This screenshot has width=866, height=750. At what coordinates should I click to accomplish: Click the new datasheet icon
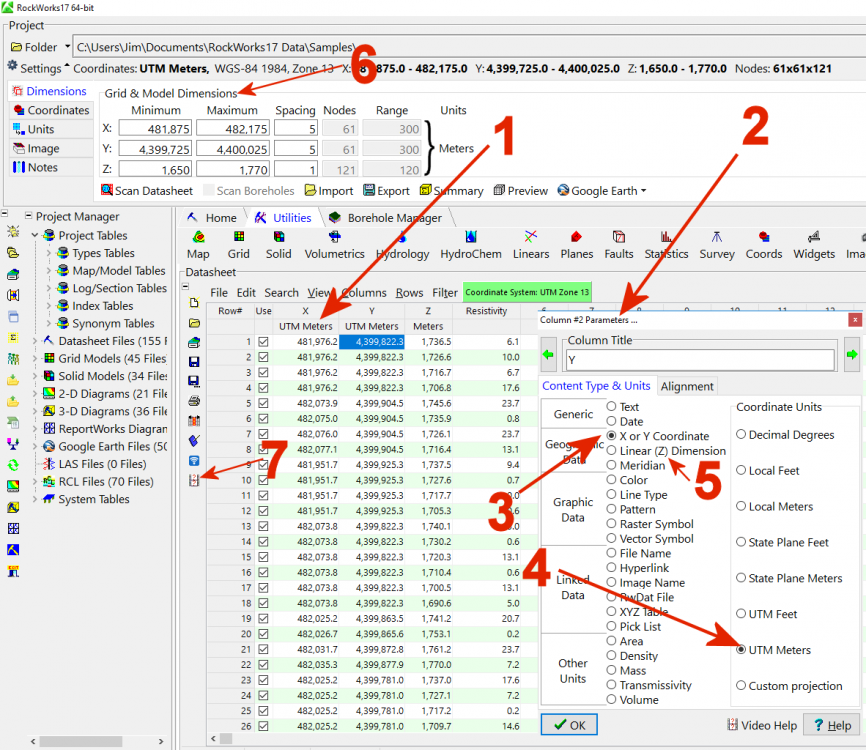click(194, 303)
